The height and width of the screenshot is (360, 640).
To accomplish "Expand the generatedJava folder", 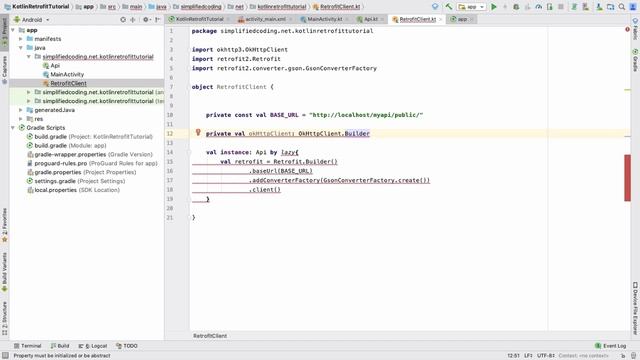I will 21,110.
